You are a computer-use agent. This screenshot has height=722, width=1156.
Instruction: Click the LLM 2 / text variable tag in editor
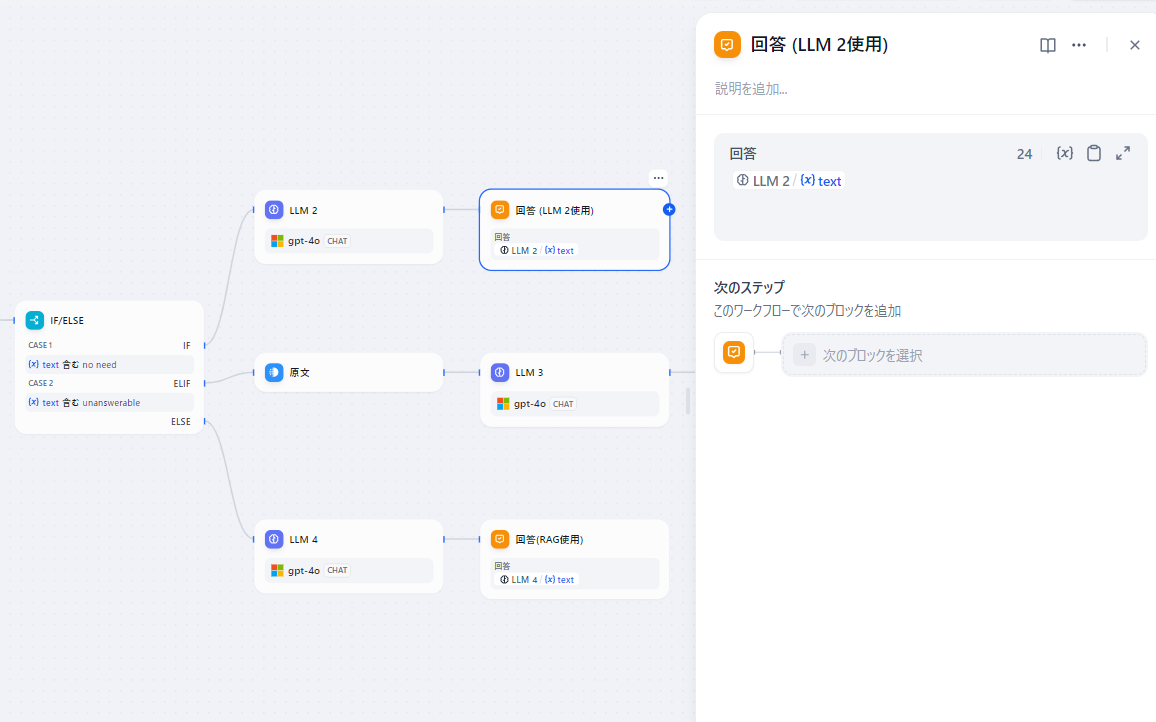(x=789, y=181)
